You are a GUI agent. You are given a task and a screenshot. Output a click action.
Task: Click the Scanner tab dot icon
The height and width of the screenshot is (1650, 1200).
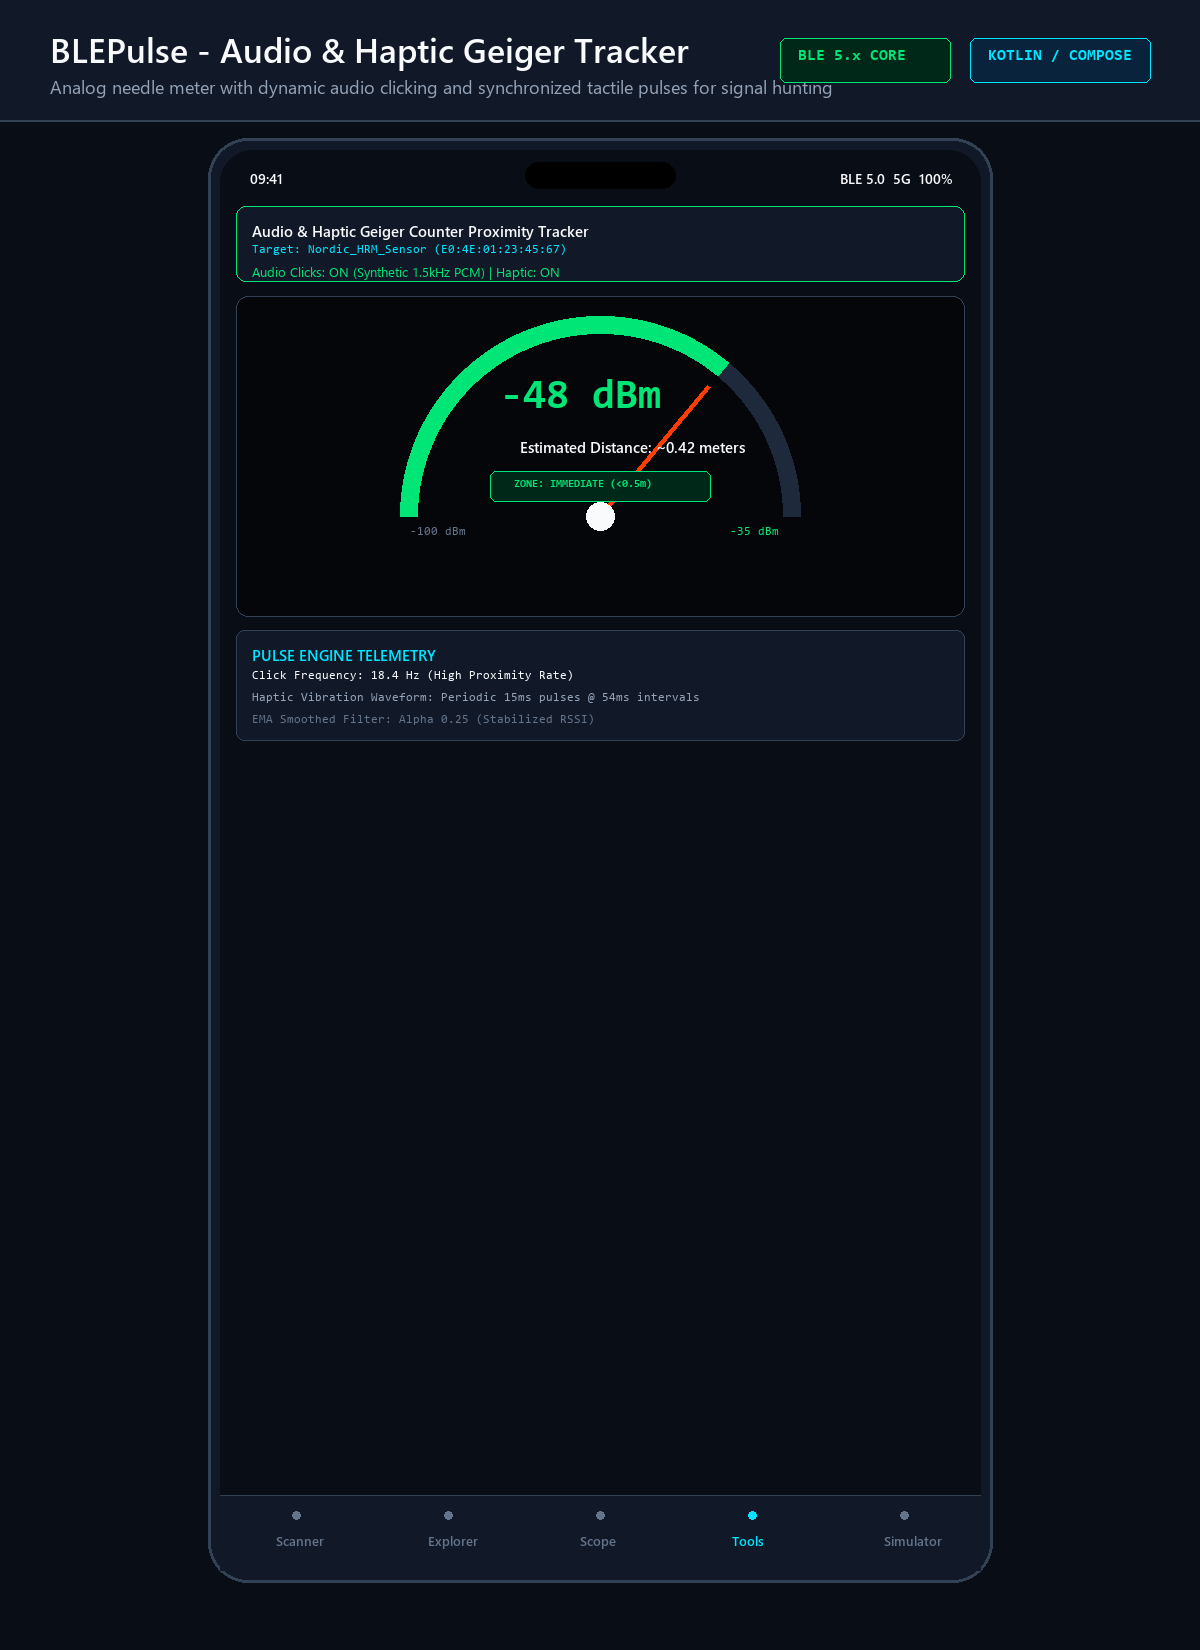point(296,1515)
